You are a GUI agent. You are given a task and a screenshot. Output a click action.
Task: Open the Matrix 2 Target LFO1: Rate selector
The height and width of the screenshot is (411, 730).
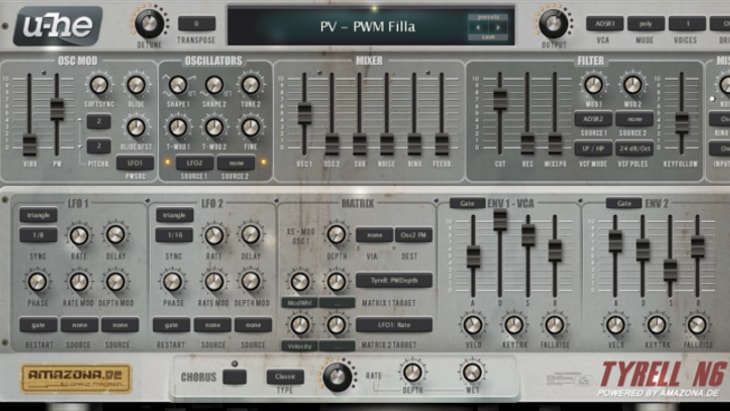(394, 325)
